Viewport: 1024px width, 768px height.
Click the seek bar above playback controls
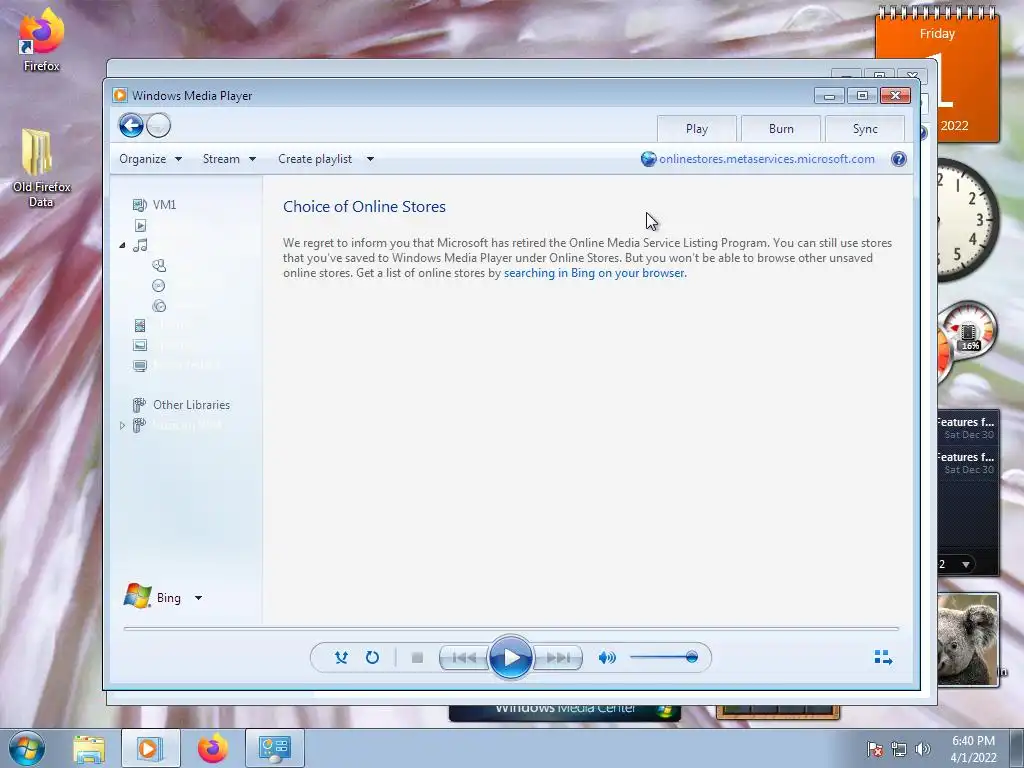[x=511, y=628]
